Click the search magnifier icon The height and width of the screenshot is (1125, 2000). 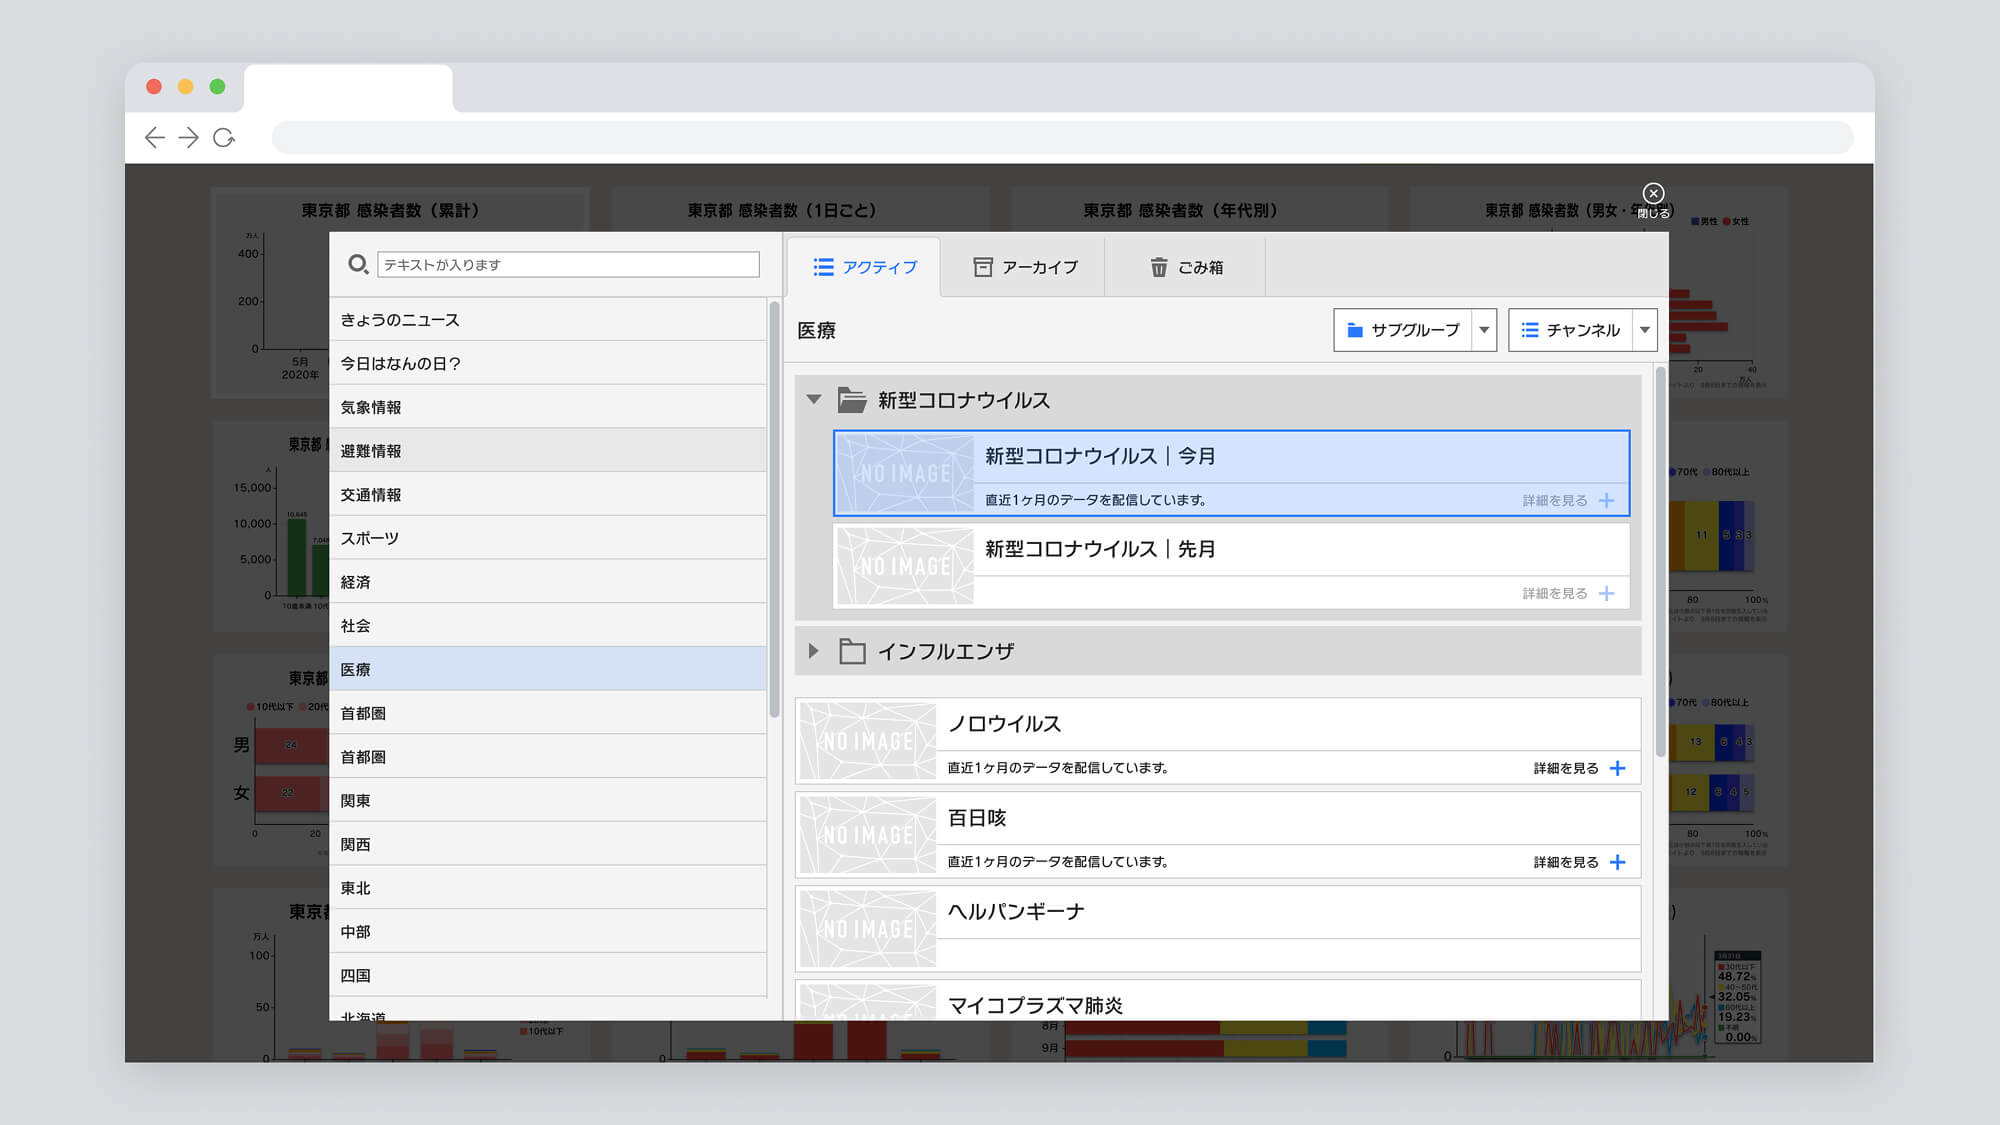358,265
